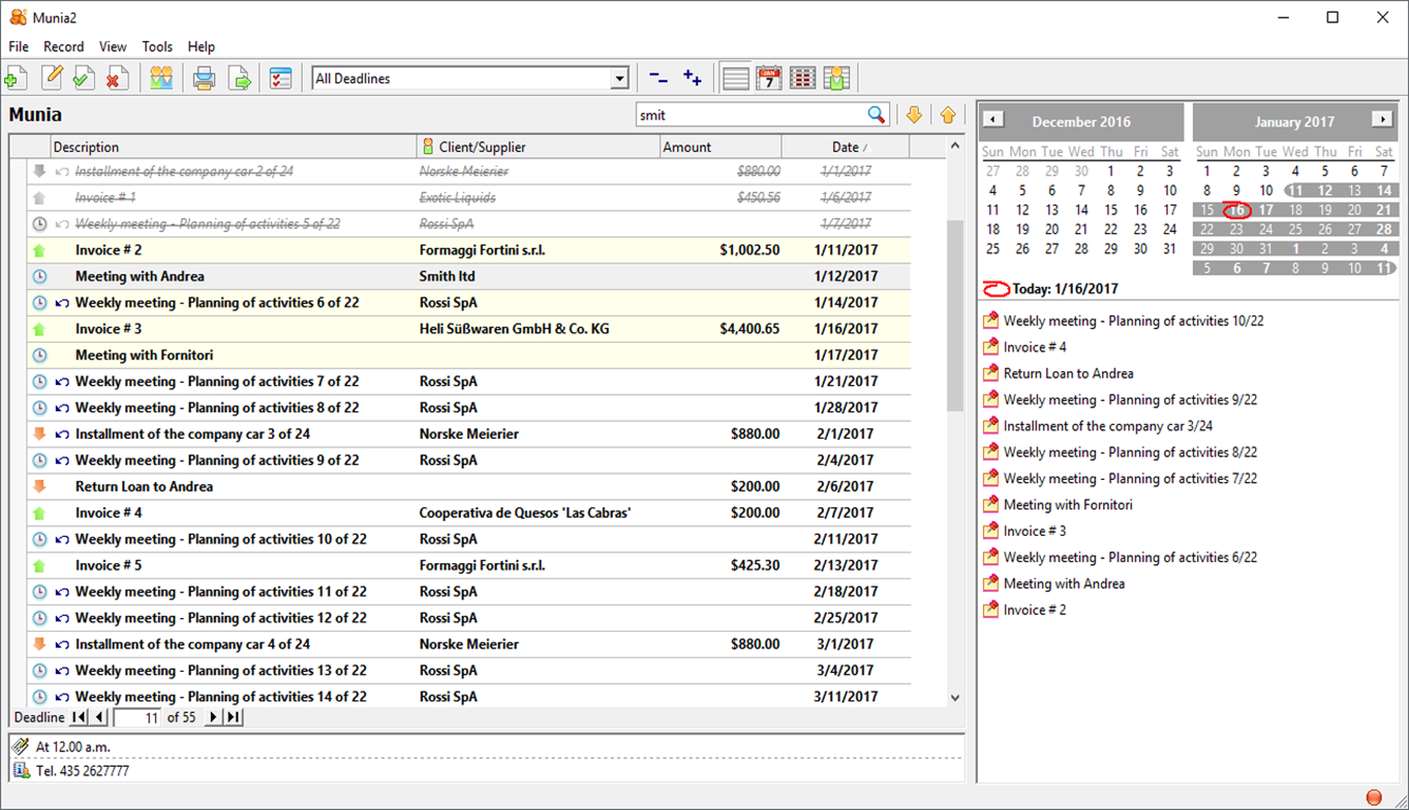Open the View menu
This screenshot has width=1409, height=810.
pos(113,47)
